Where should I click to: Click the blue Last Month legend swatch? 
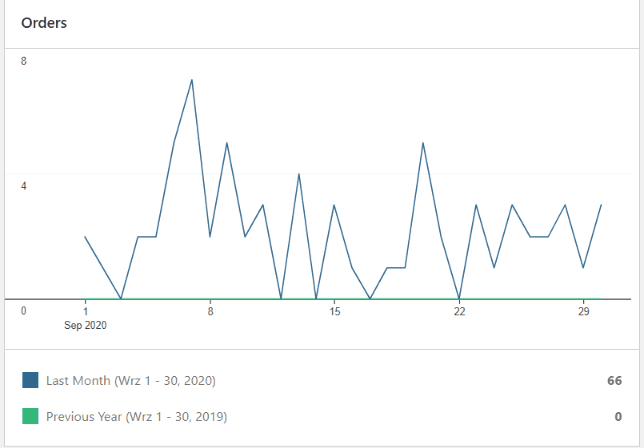coord(30,380)
